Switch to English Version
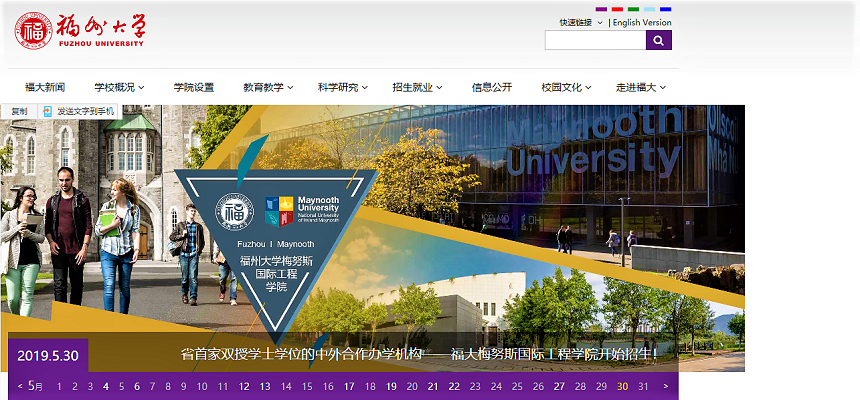The height and width of the screenshot is (400, 860). (642, 22)
